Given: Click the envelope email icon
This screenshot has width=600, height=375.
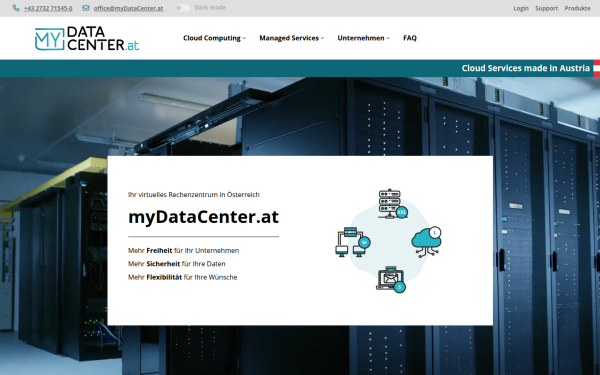Looking at the screenshot, I should [86, 8].
